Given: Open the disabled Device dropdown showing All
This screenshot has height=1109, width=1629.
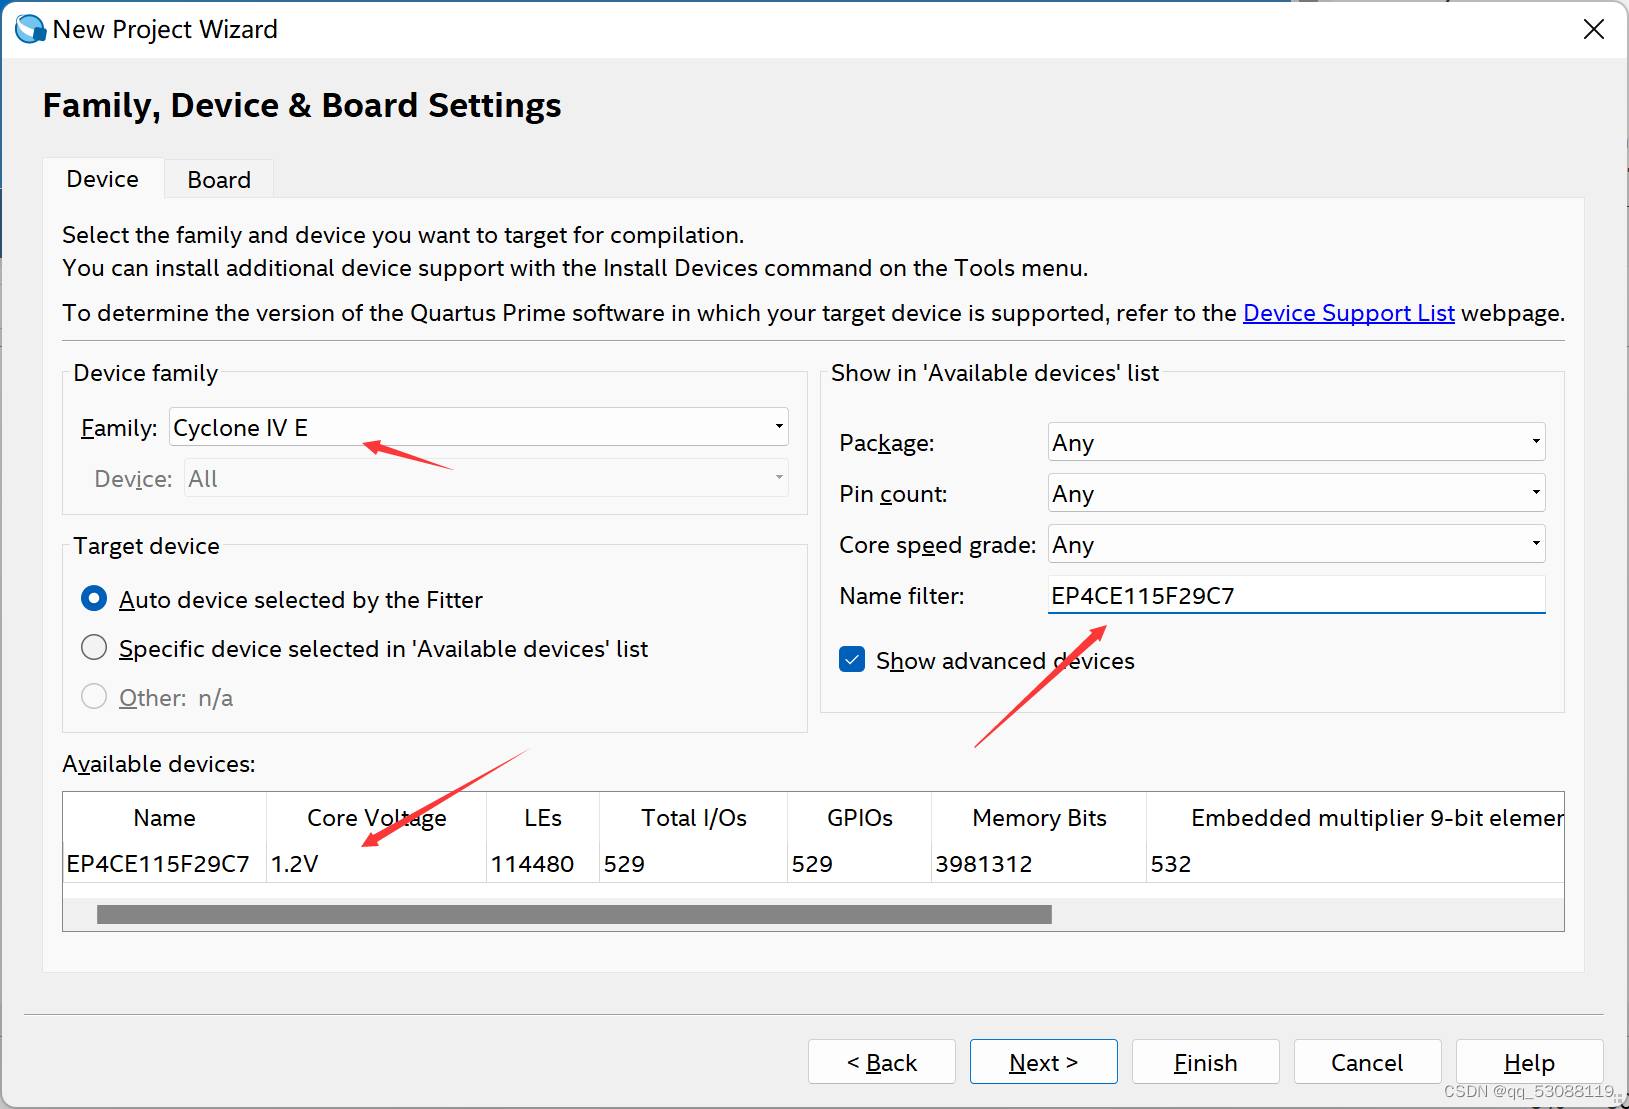Looking at the screenshot, I should [x=487, y=478].
